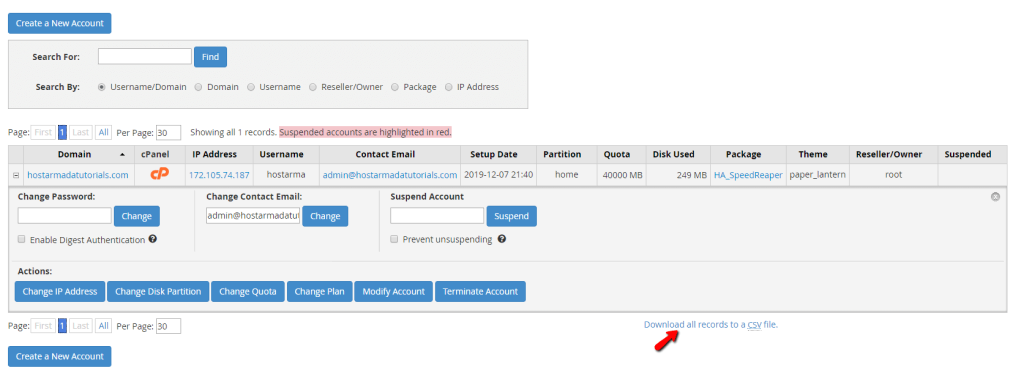Open cPanel via the orange cP icon
Image resolution: width=1024 pixels, height=387 pixels.
tap(159, 174)
